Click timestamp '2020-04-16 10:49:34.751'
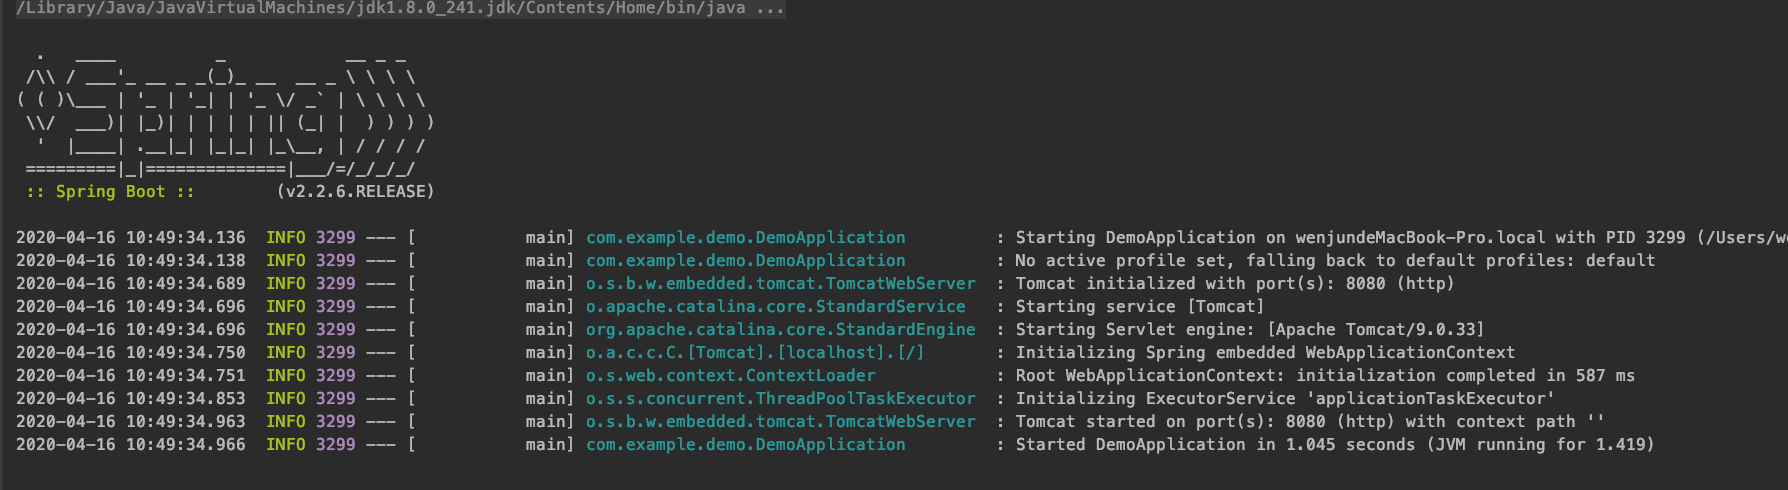The height and width of the screenshot is (490, 1788). coord(131,375)
